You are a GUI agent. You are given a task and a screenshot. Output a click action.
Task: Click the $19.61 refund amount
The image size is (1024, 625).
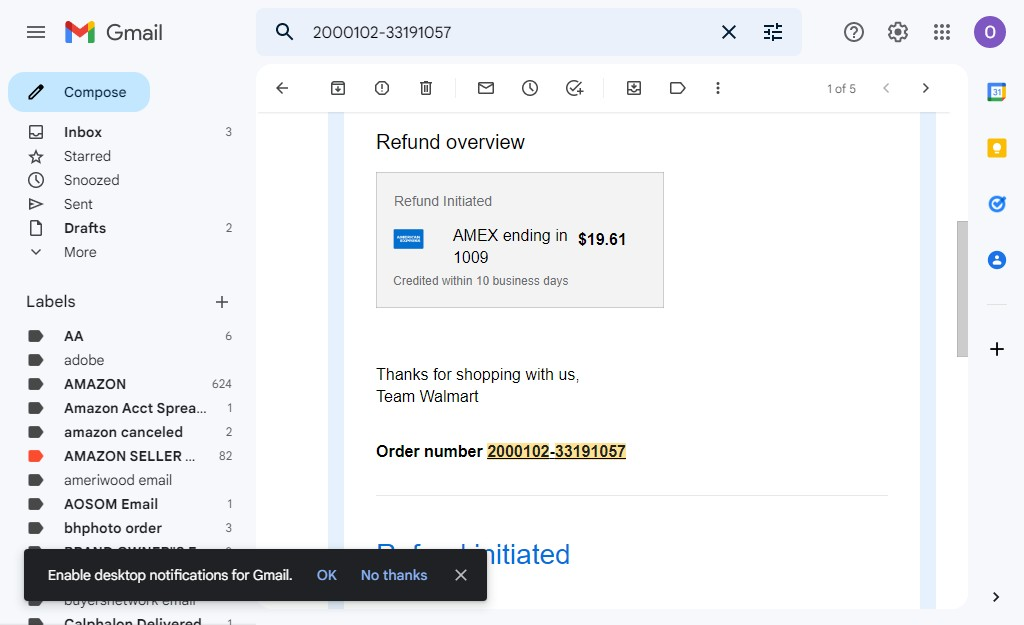(x=601, y=240)
